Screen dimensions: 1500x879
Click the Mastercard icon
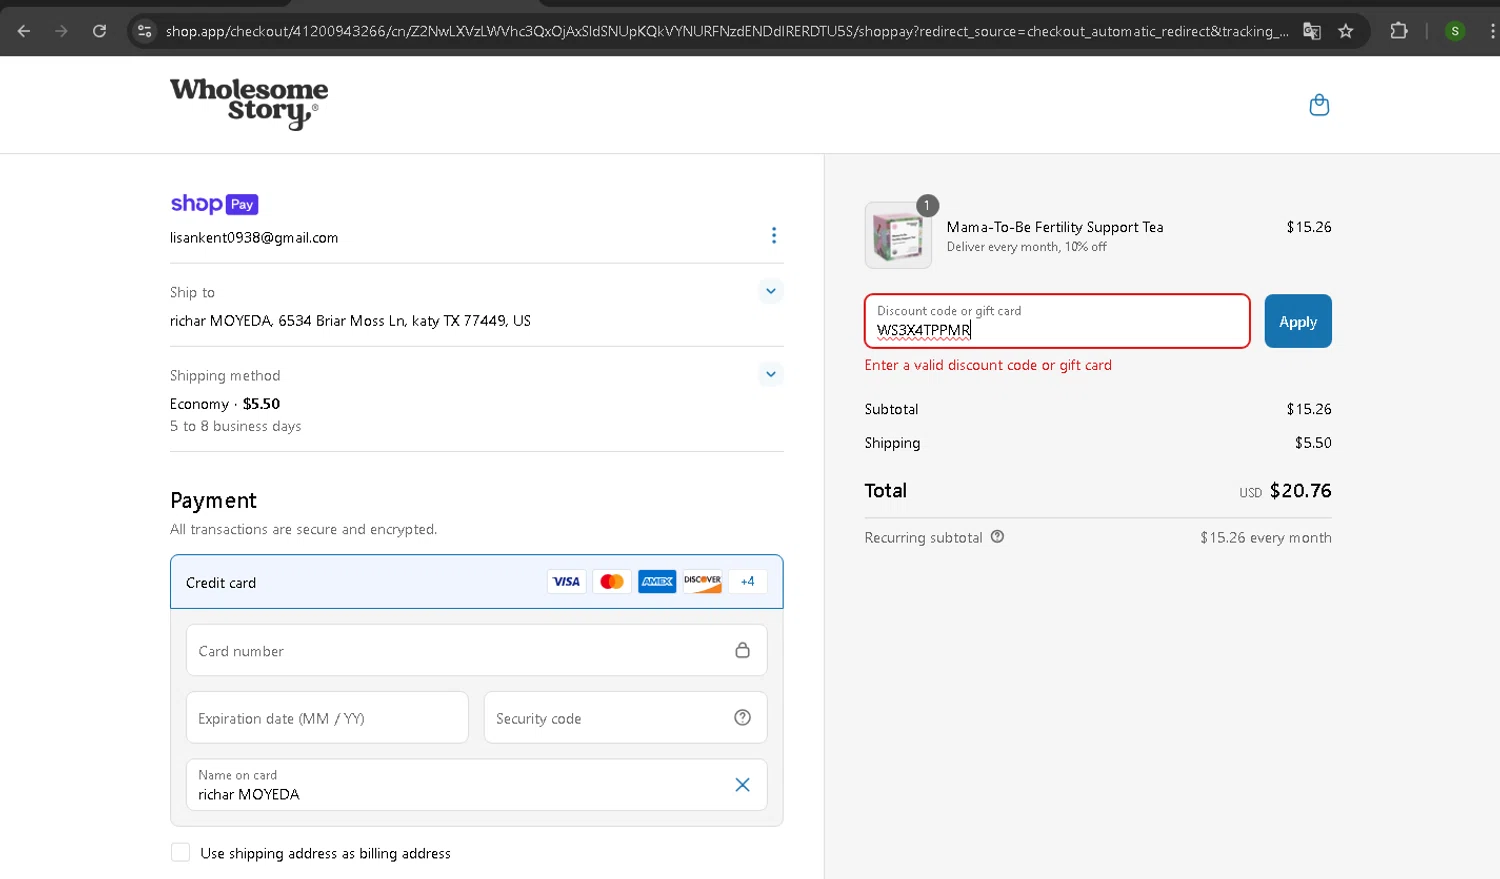tap(612, 582)
